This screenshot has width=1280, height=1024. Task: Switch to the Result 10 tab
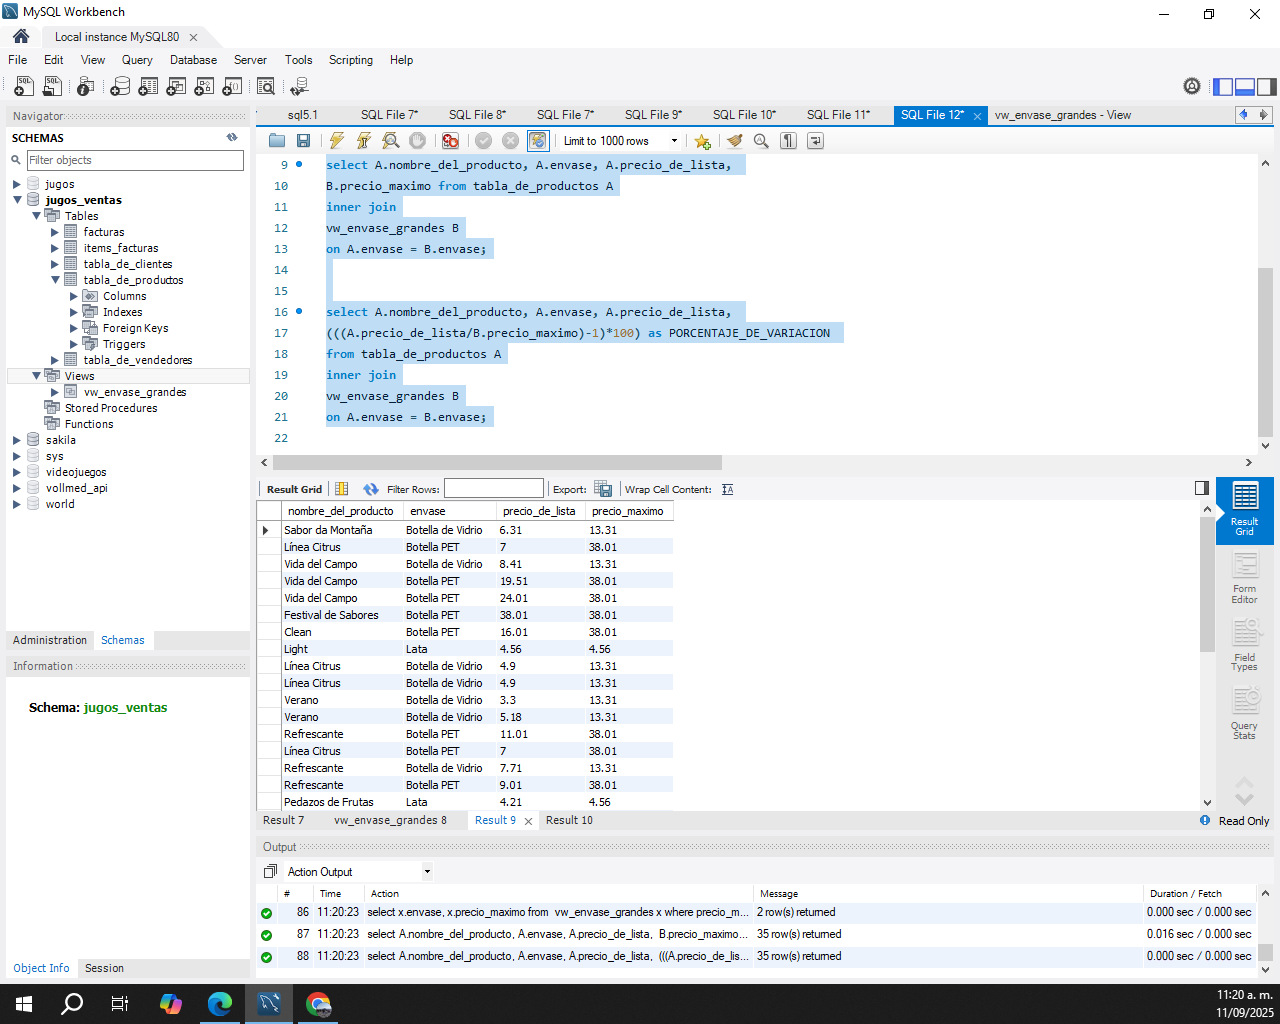click(x=569, y=820)
